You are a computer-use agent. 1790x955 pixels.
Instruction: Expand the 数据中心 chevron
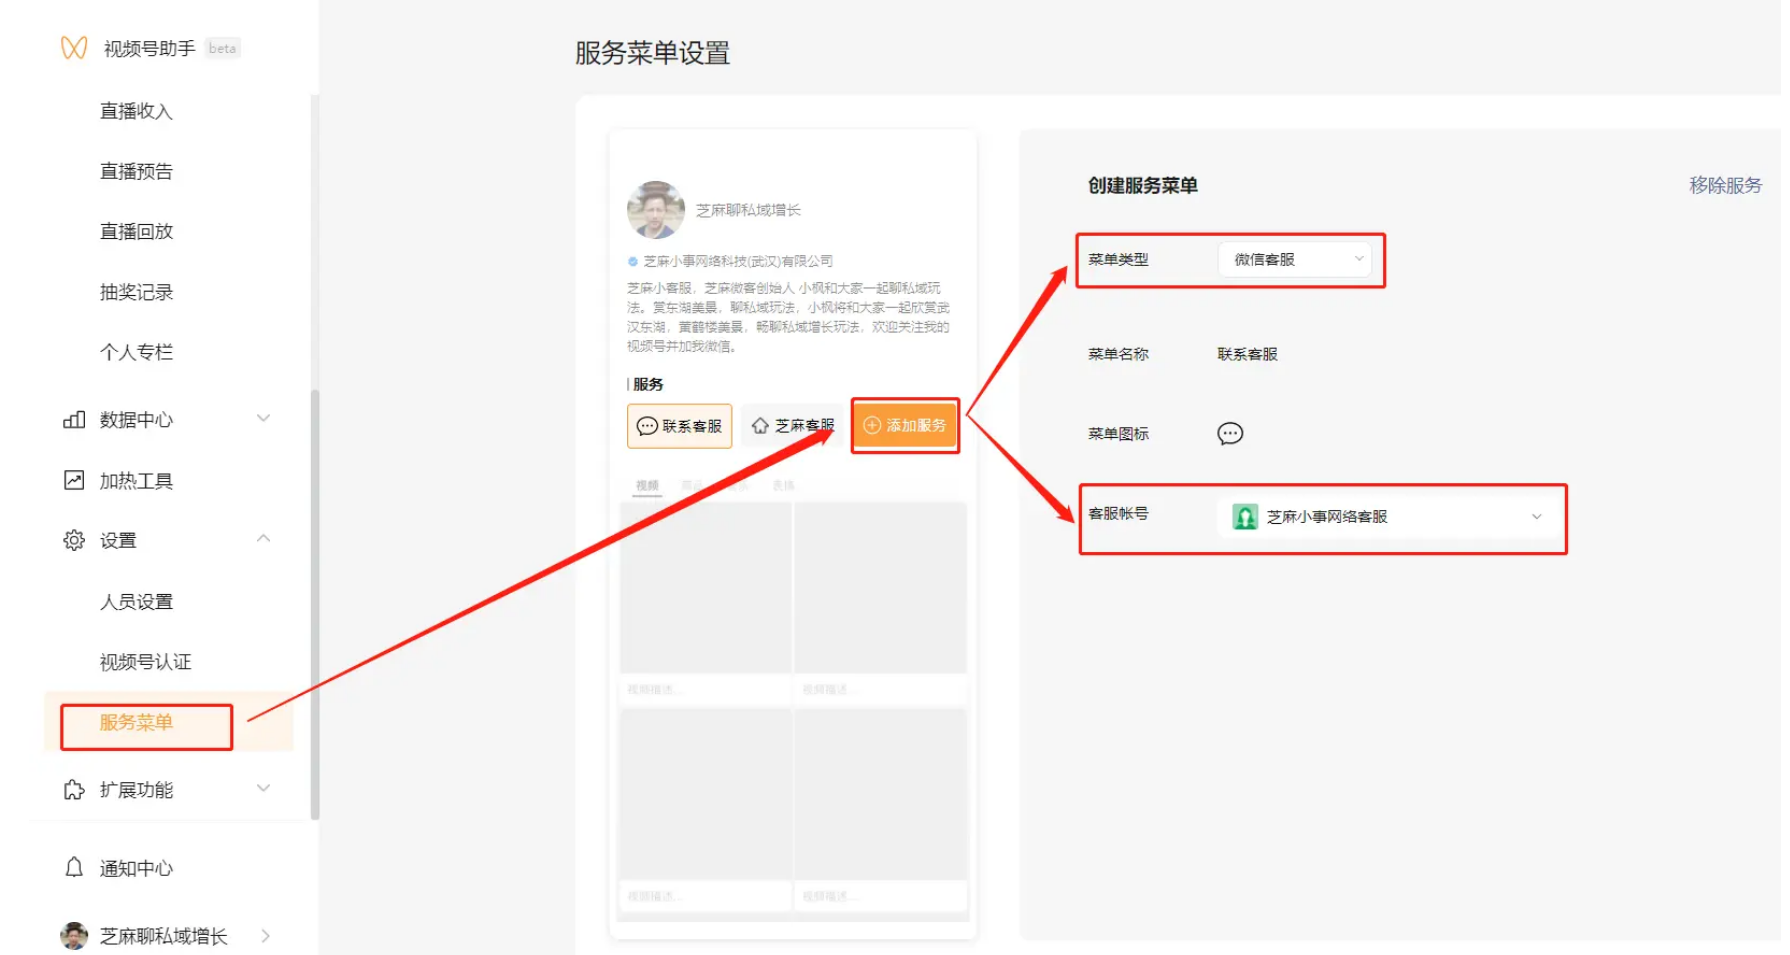264,418
